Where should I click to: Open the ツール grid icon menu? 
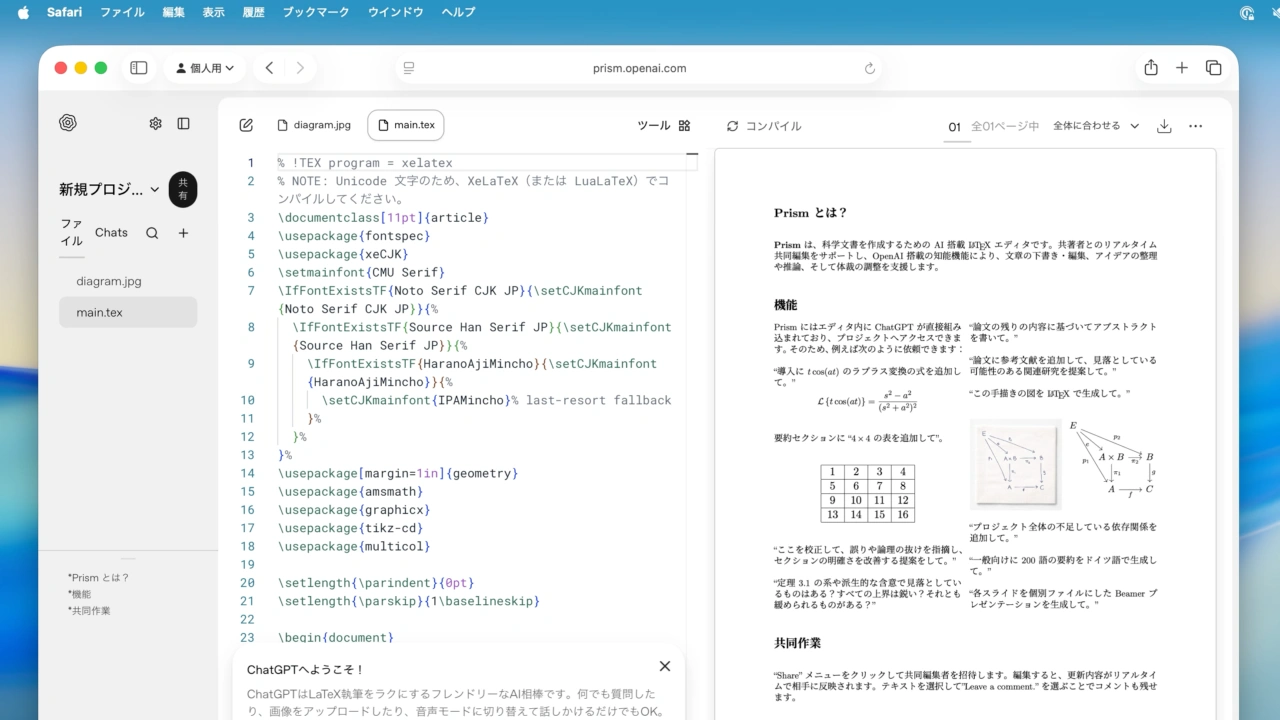click(684, 126)
